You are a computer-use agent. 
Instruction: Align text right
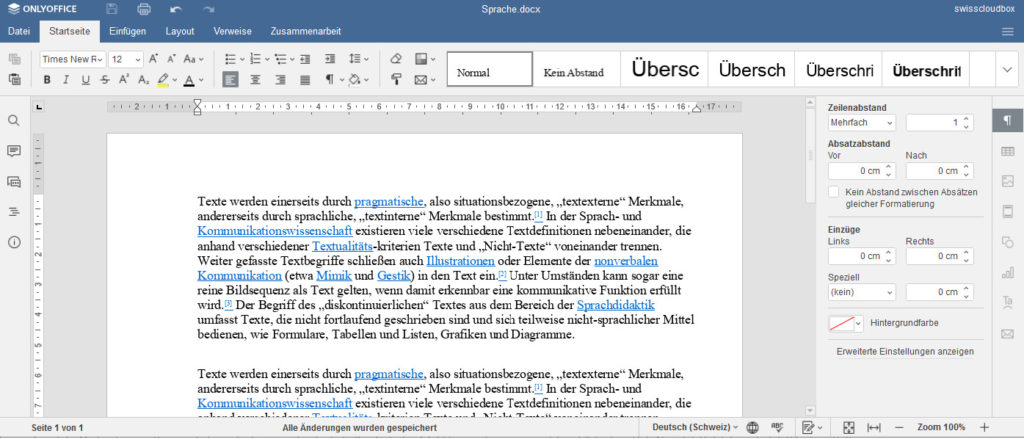281,80
